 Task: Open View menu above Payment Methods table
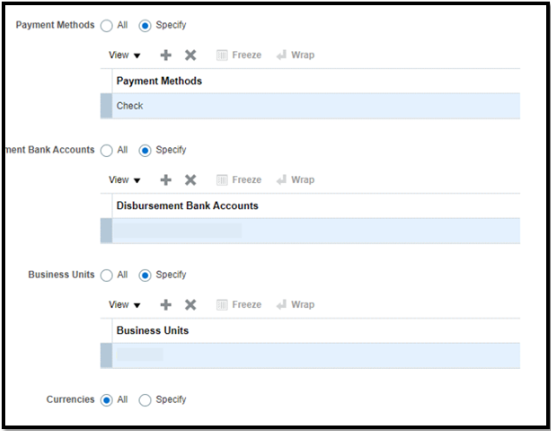(124, 55)
